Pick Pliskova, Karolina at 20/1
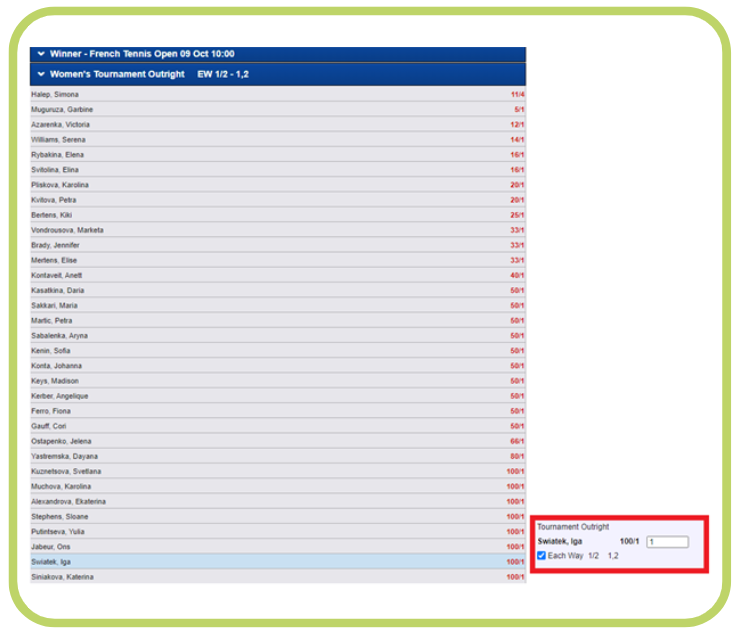The width and height of the screenshot is (741, 638). point(517,185)
